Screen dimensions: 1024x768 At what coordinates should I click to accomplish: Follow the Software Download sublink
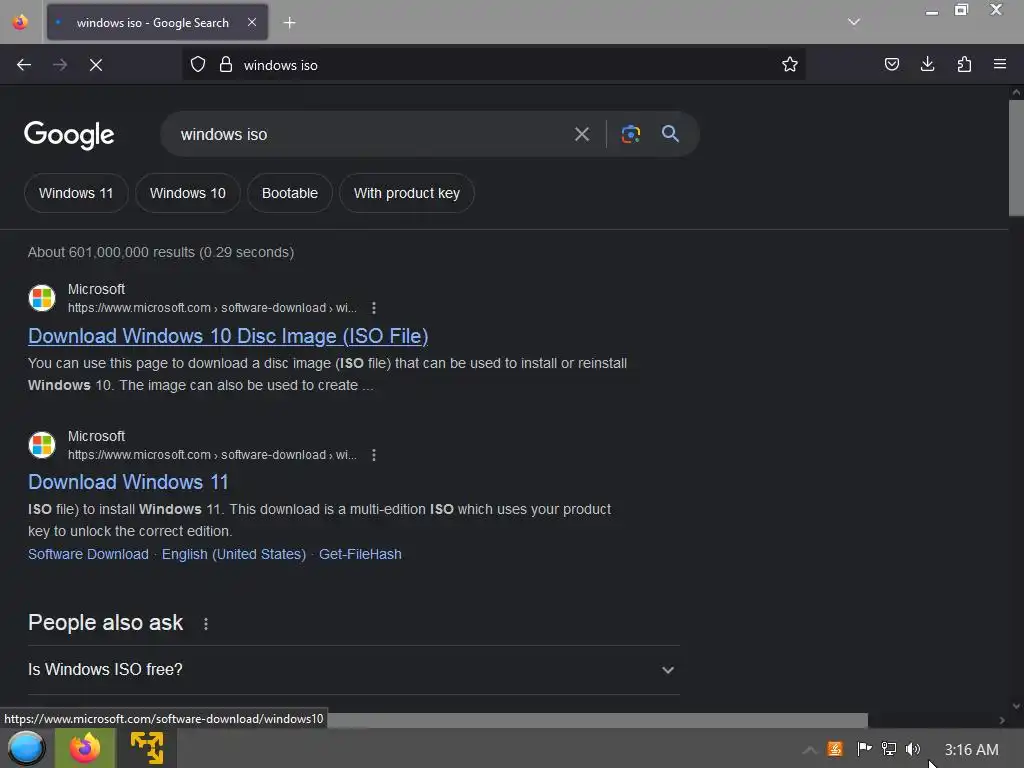tap(88, 554)
